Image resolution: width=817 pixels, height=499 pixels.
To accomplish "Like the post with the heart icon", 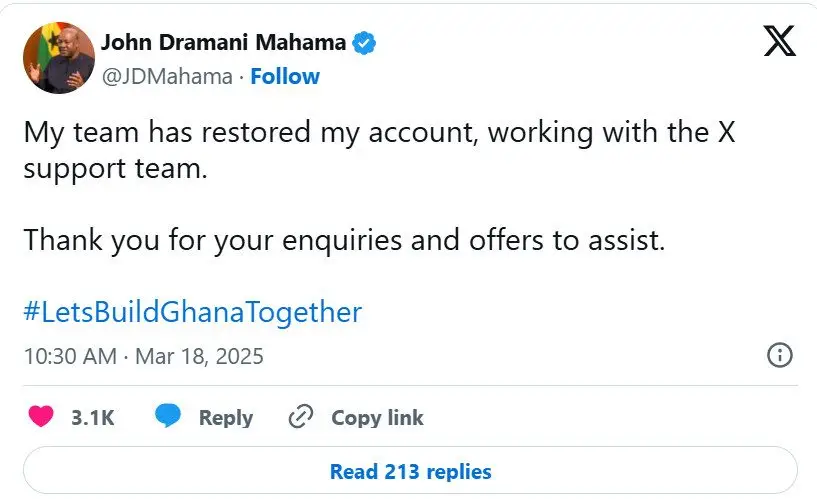I will 41,417.
